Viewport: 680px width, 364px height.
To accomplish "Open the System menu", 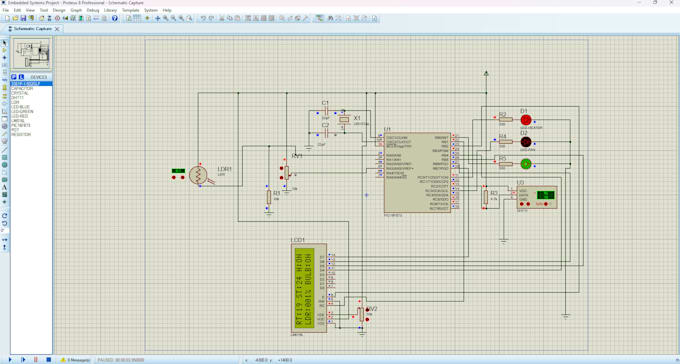I will tap(151, 10).
